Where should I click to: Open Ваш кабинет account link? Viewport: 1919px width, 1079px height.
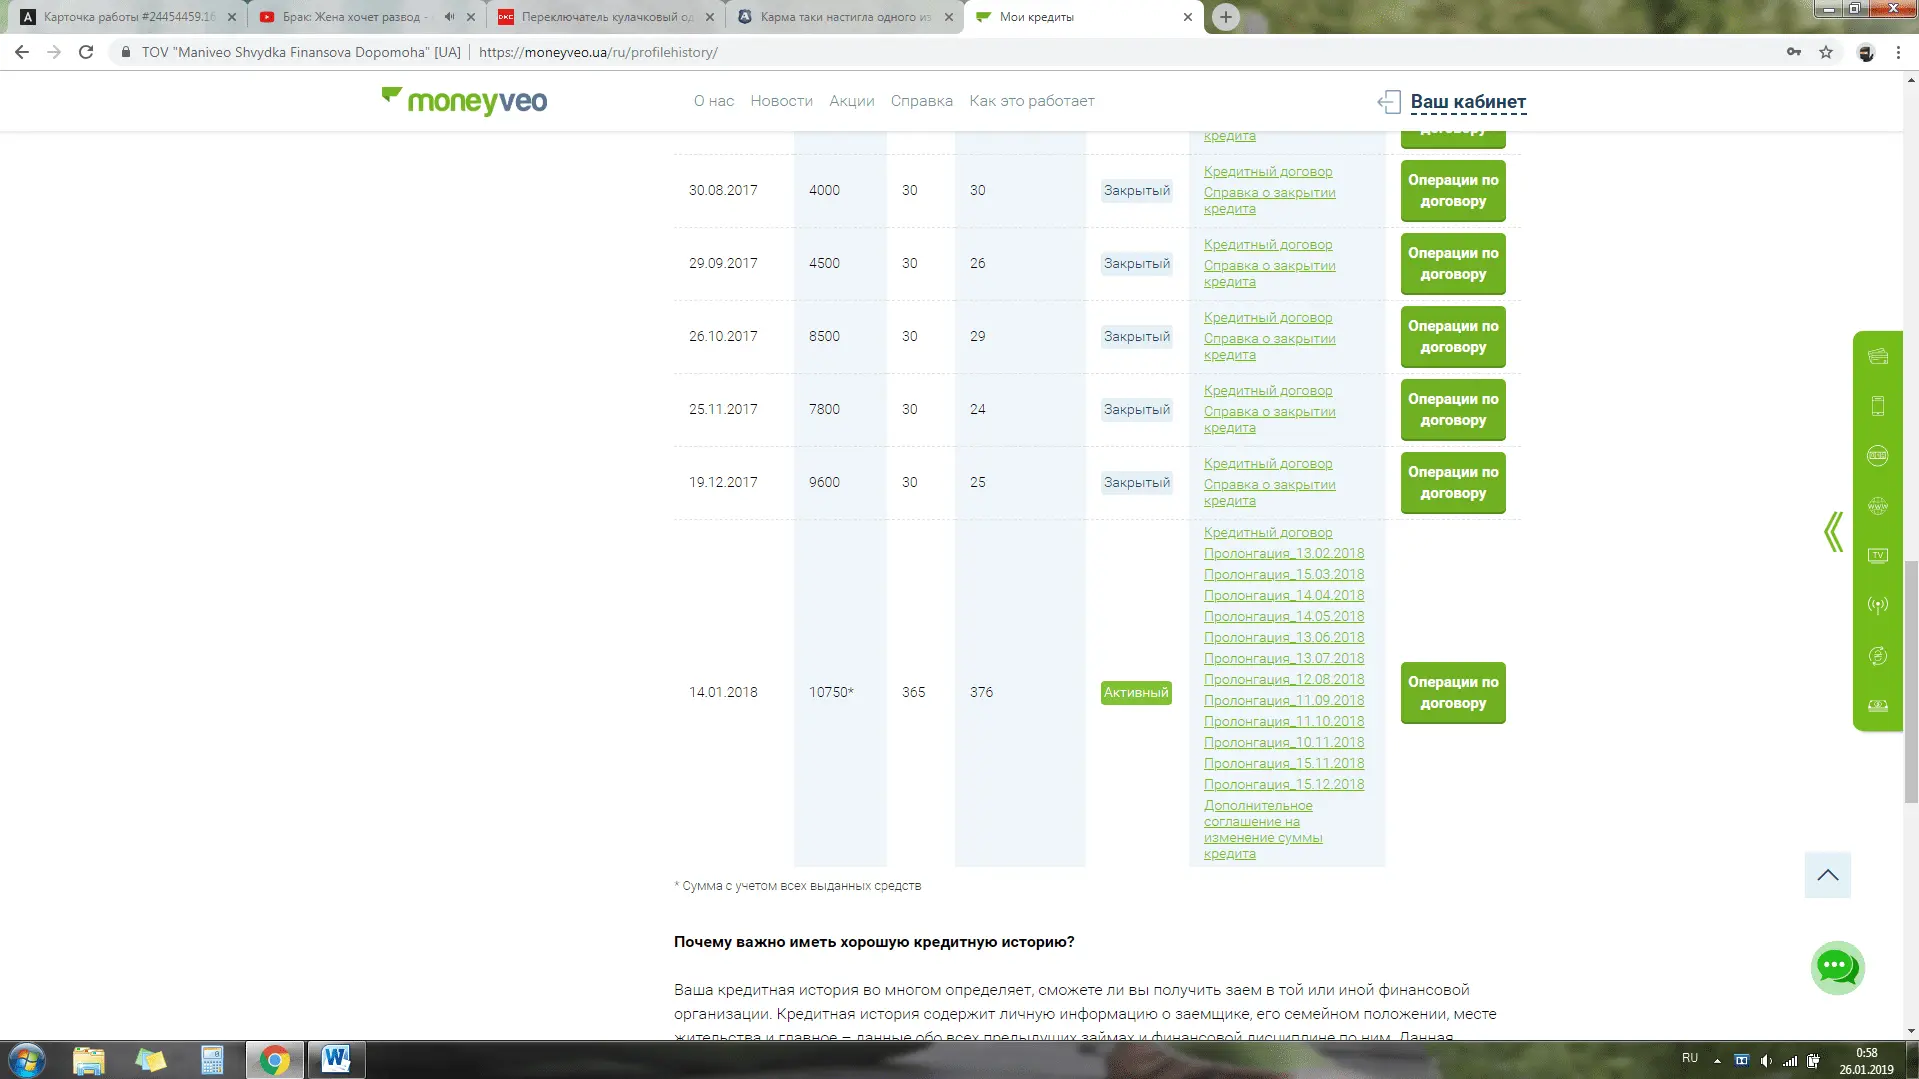(x=1467, y=102)
